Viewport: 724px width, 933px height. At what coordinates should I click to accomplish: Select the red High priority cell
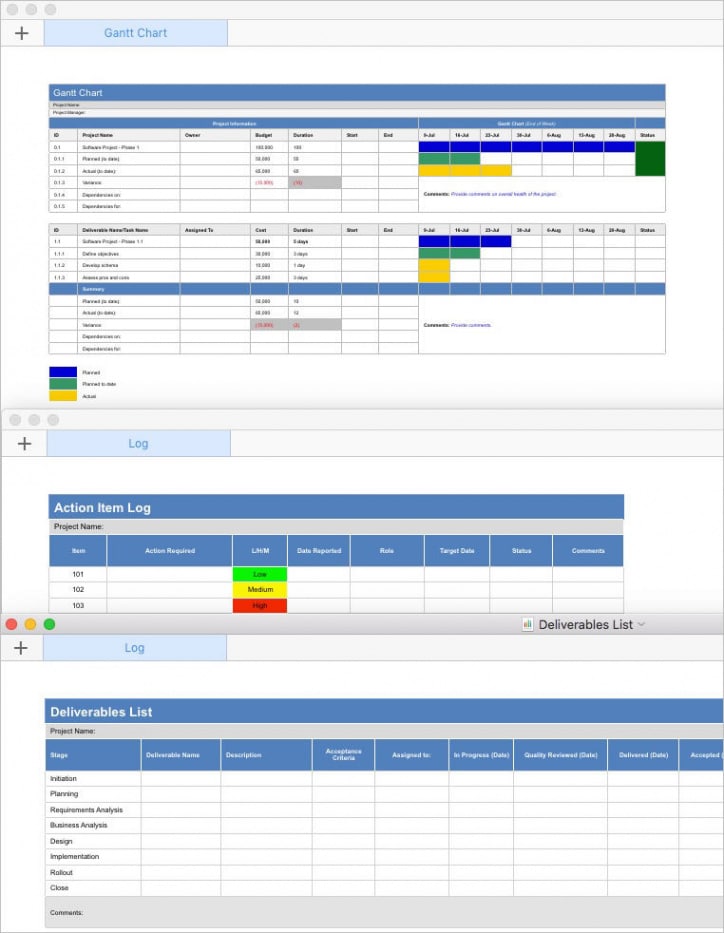pos(259,606)
